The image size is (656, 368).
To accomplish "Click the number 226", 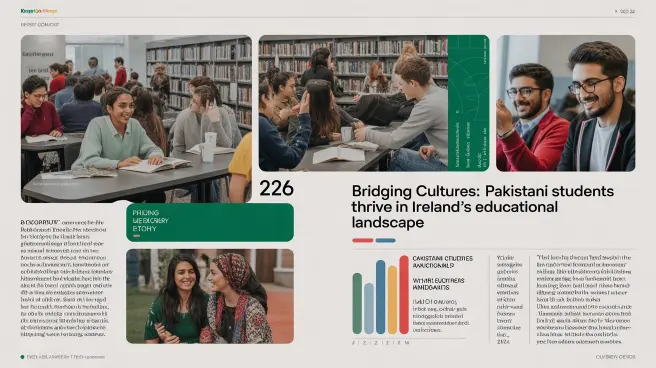I will [276, 189].
